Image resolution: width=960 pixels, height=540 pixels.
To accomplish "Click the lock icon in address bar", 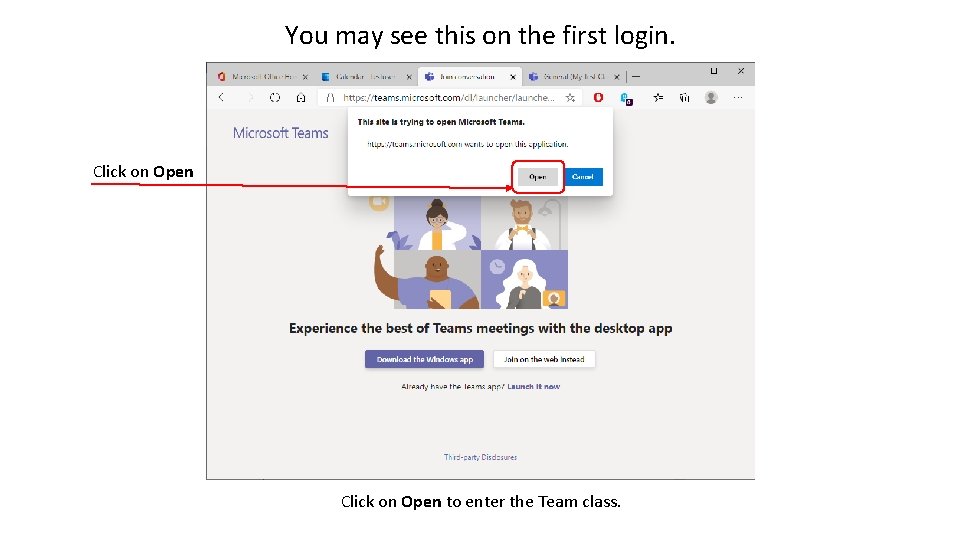I will 331,97.
